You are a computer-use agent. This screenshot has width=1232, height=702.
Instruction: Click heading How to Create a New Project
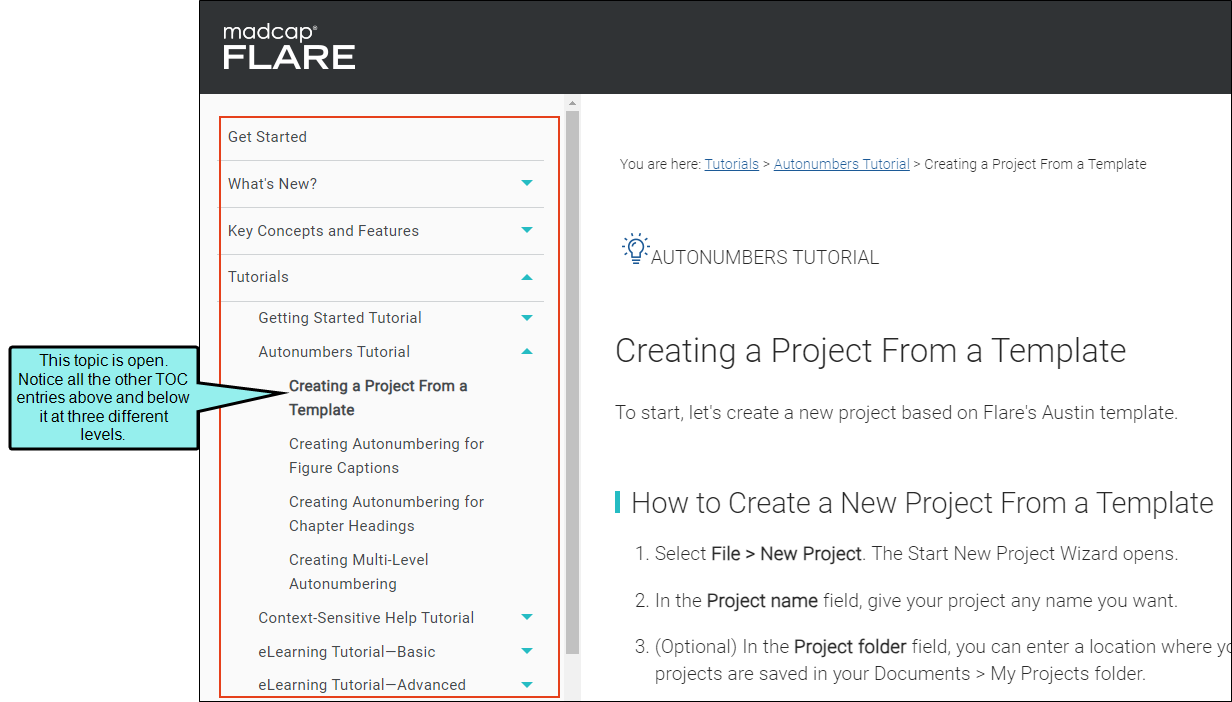tap(922, 502)
